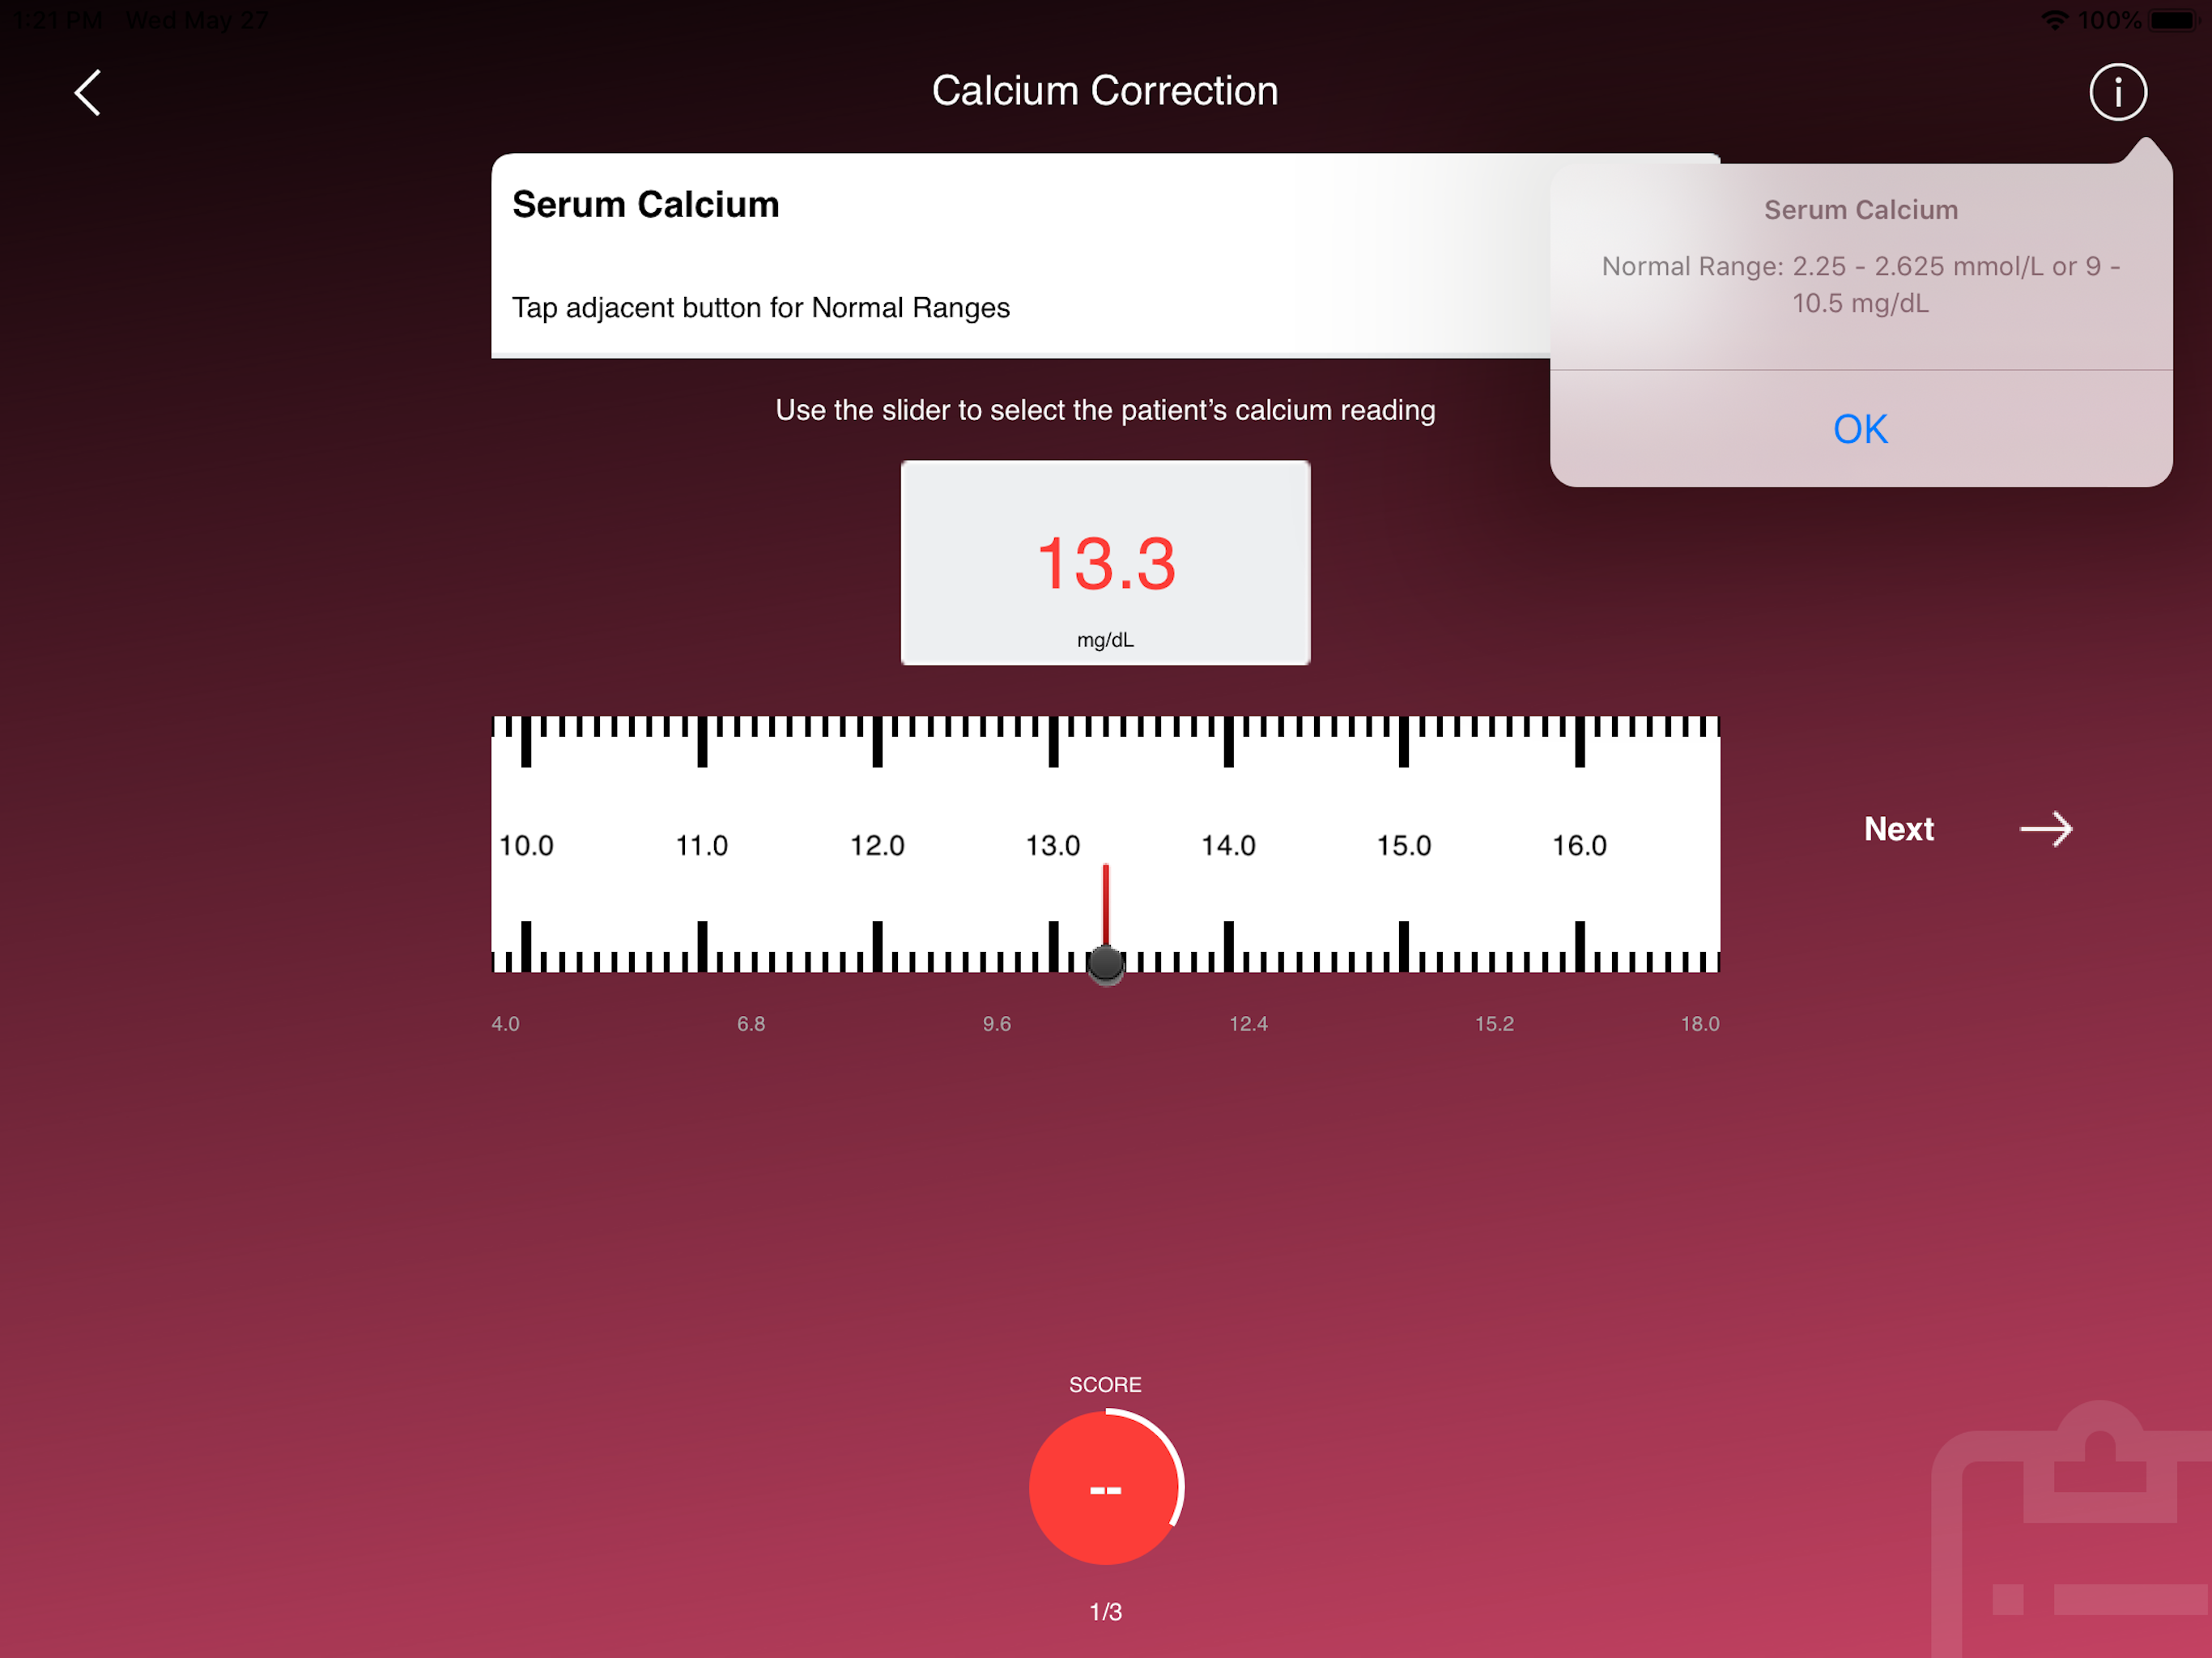This screenshot has height=1658, width=2212.
Task: Dismiss the Serum Calcium popup with OK
Action: [1860, 429]
